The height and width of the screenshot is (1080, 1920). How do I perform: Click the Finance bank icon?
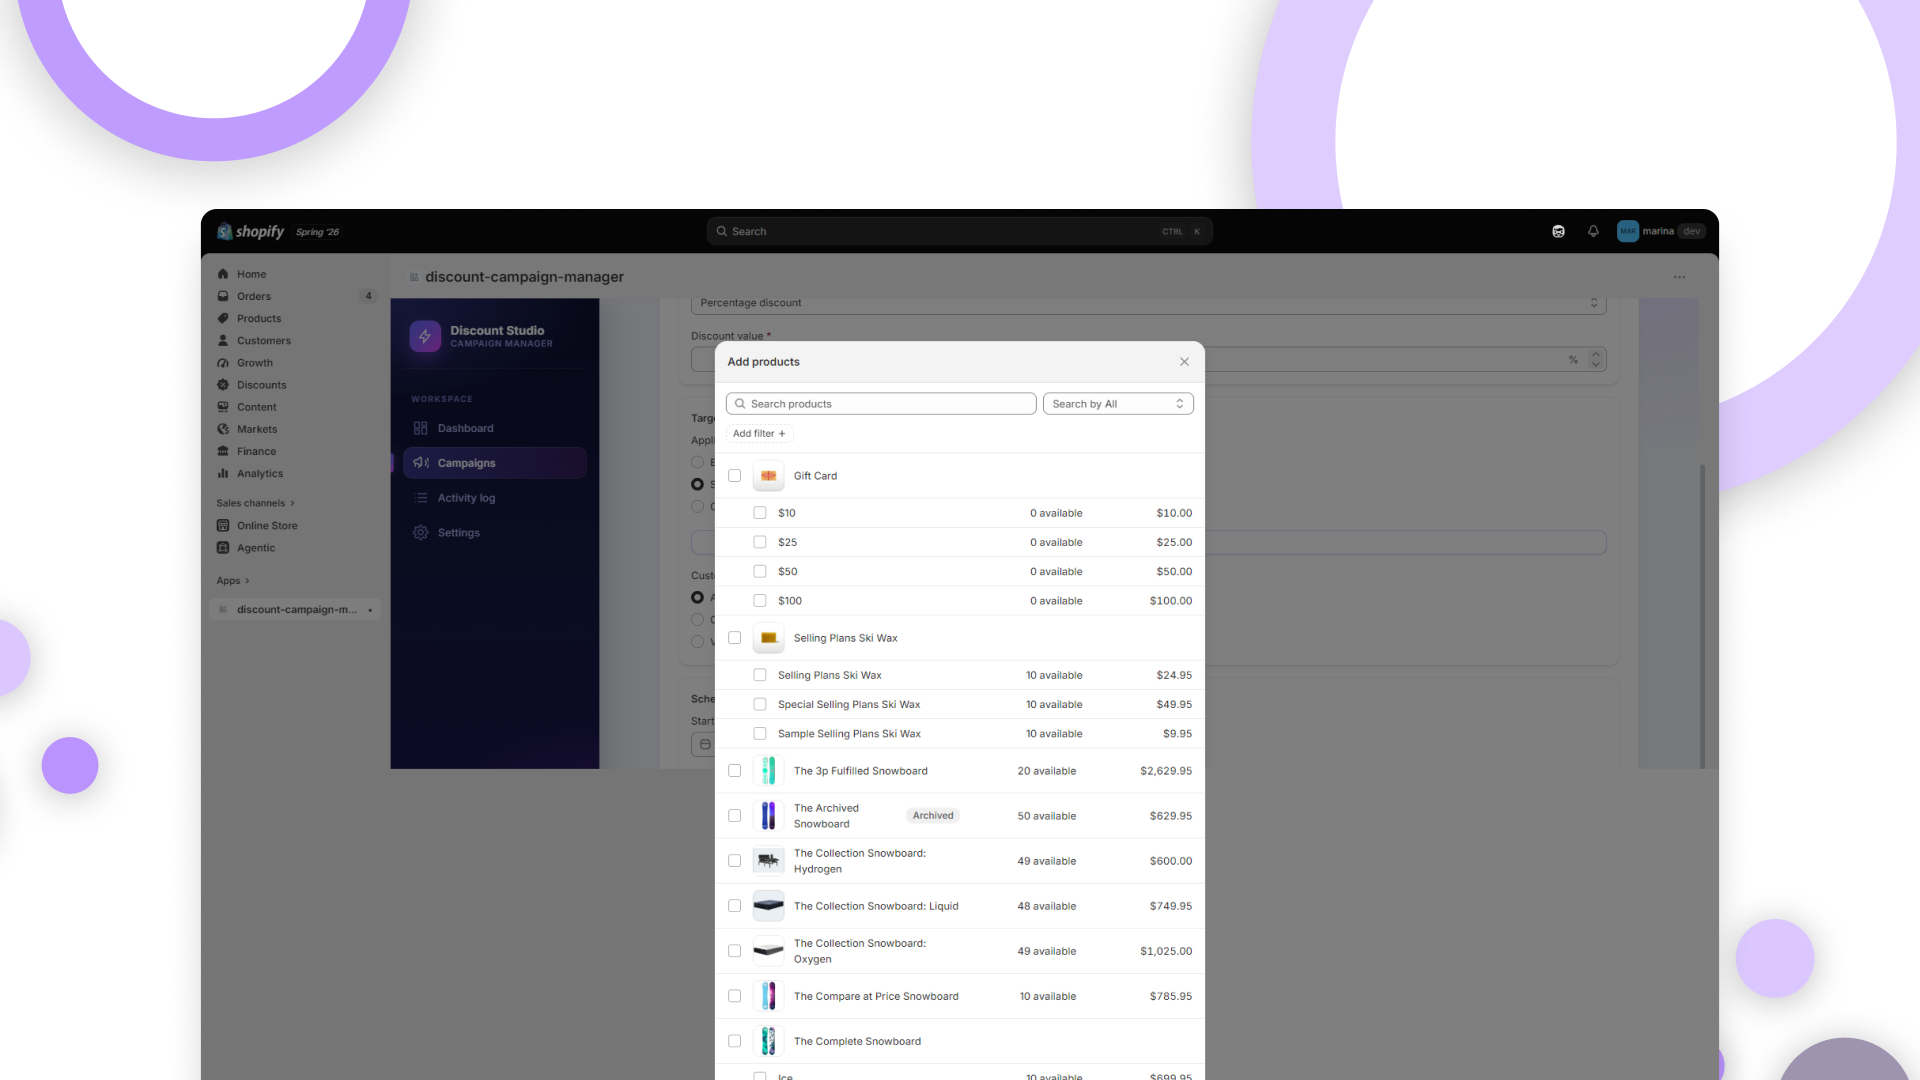(223, 451)
